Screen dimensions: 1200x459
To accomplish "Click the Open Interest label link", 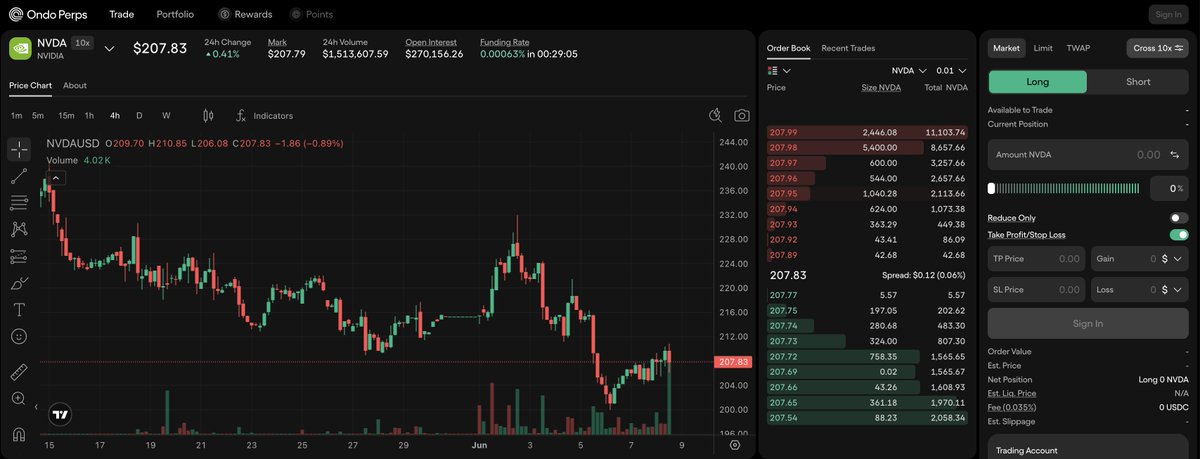I will (x=431, y=42).
